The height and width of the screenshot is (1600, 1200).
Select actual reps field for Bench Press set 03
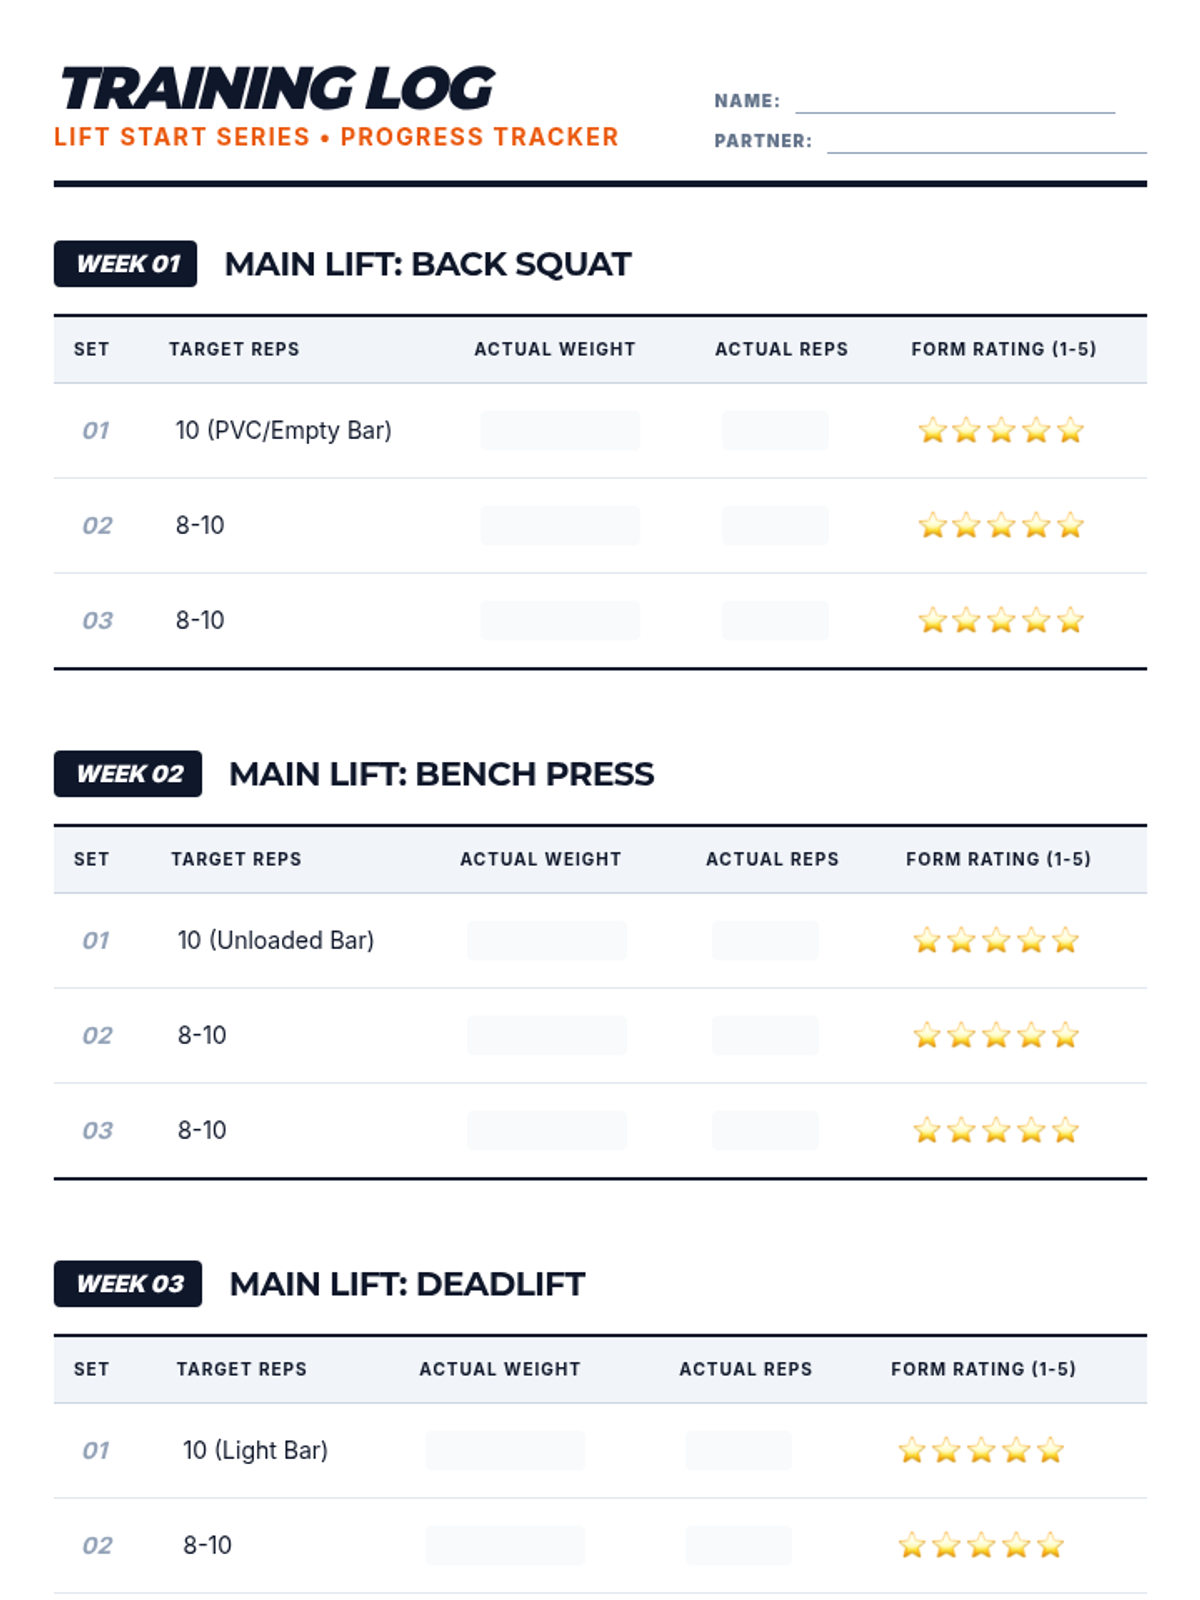[x=765, y=1131]
